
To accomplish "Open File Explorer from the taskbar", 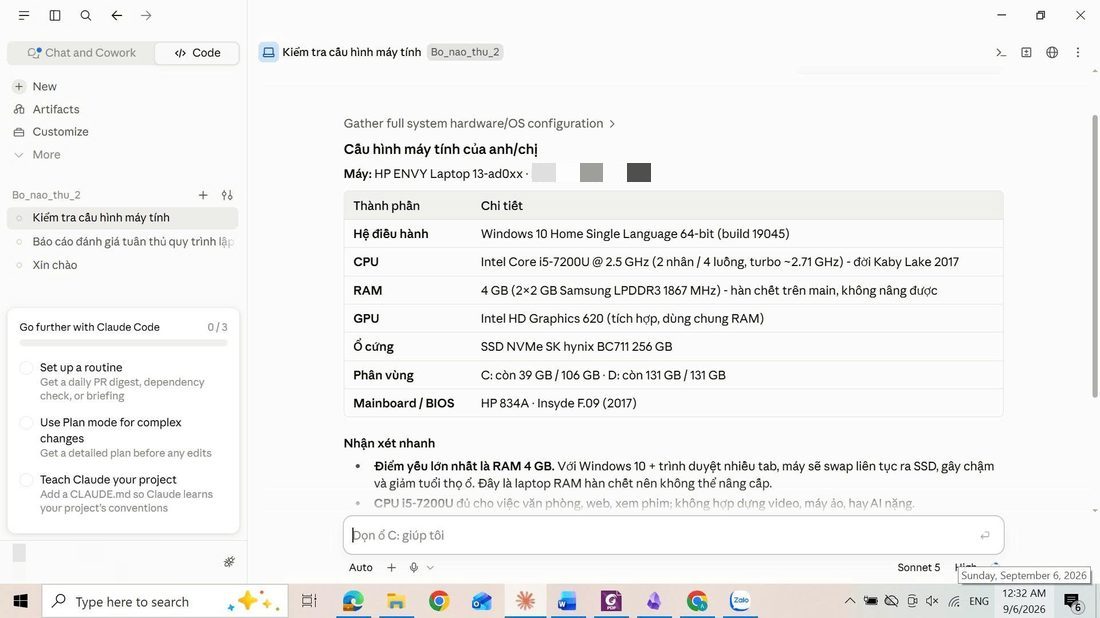I will coord(396,601).
